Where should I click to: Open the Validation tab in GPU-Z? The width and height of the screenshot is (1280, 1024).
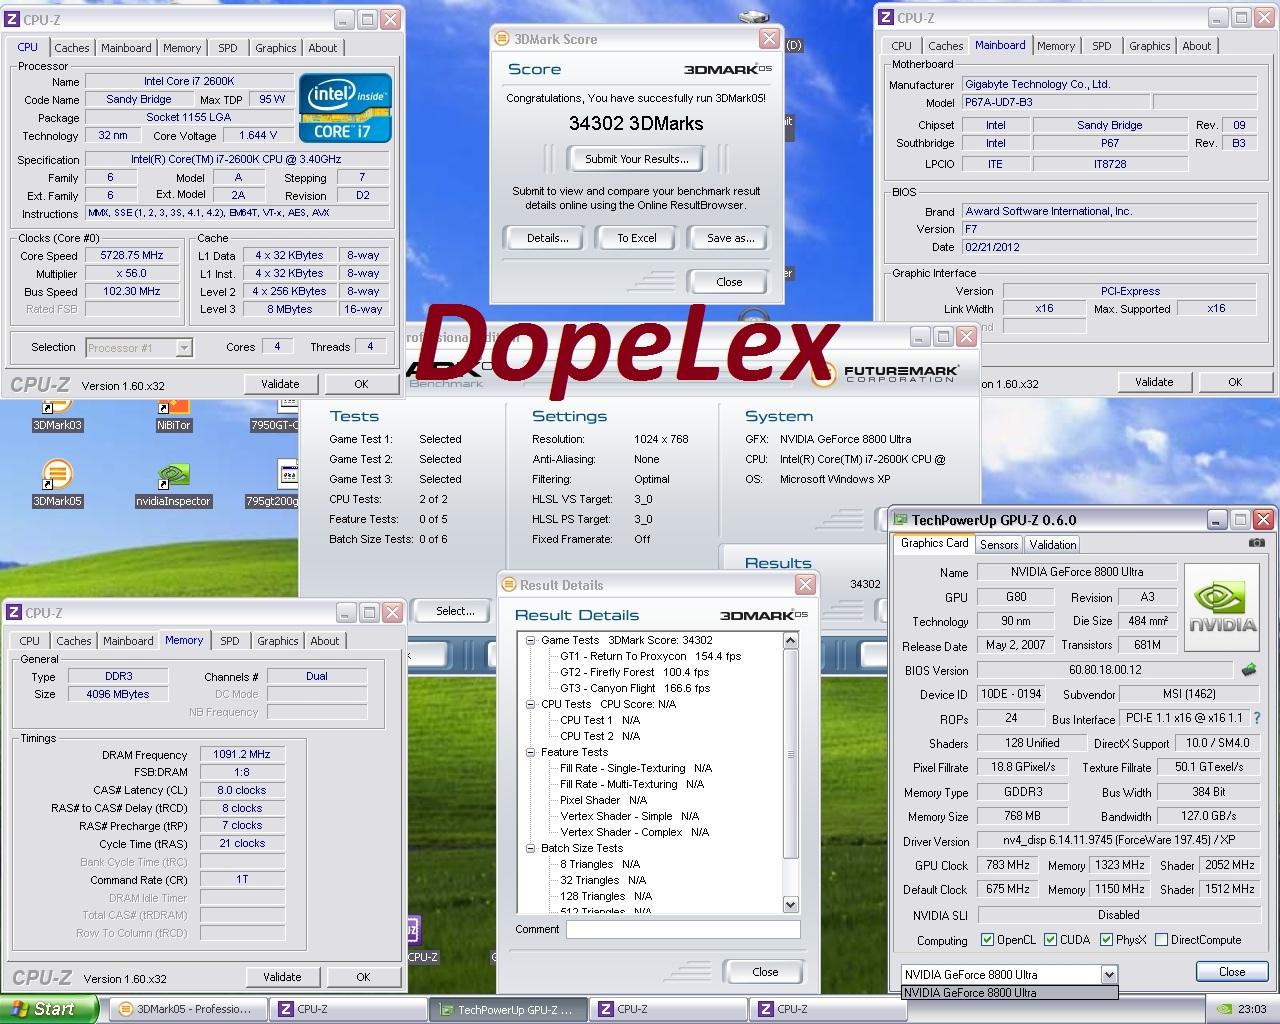click(x=1053, y=544)
